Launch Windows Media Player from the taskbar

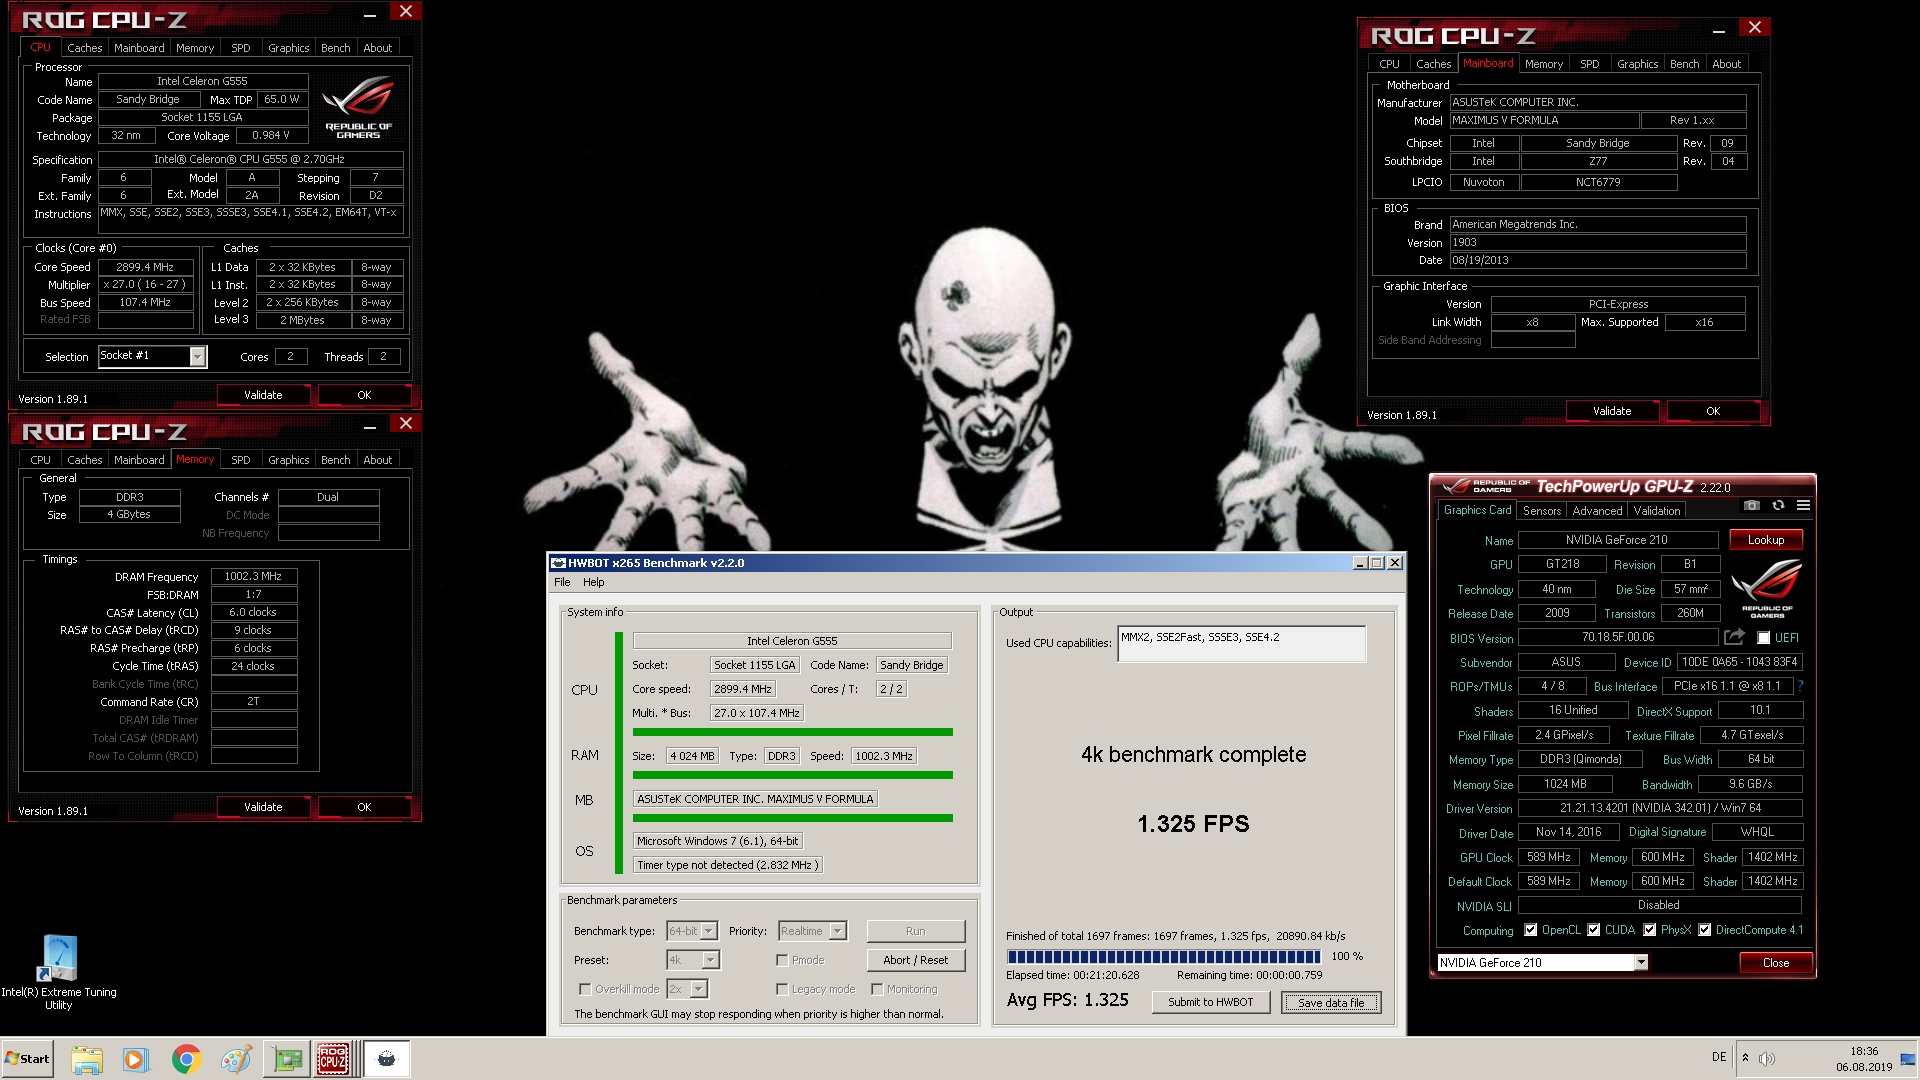pos(135,1059)
